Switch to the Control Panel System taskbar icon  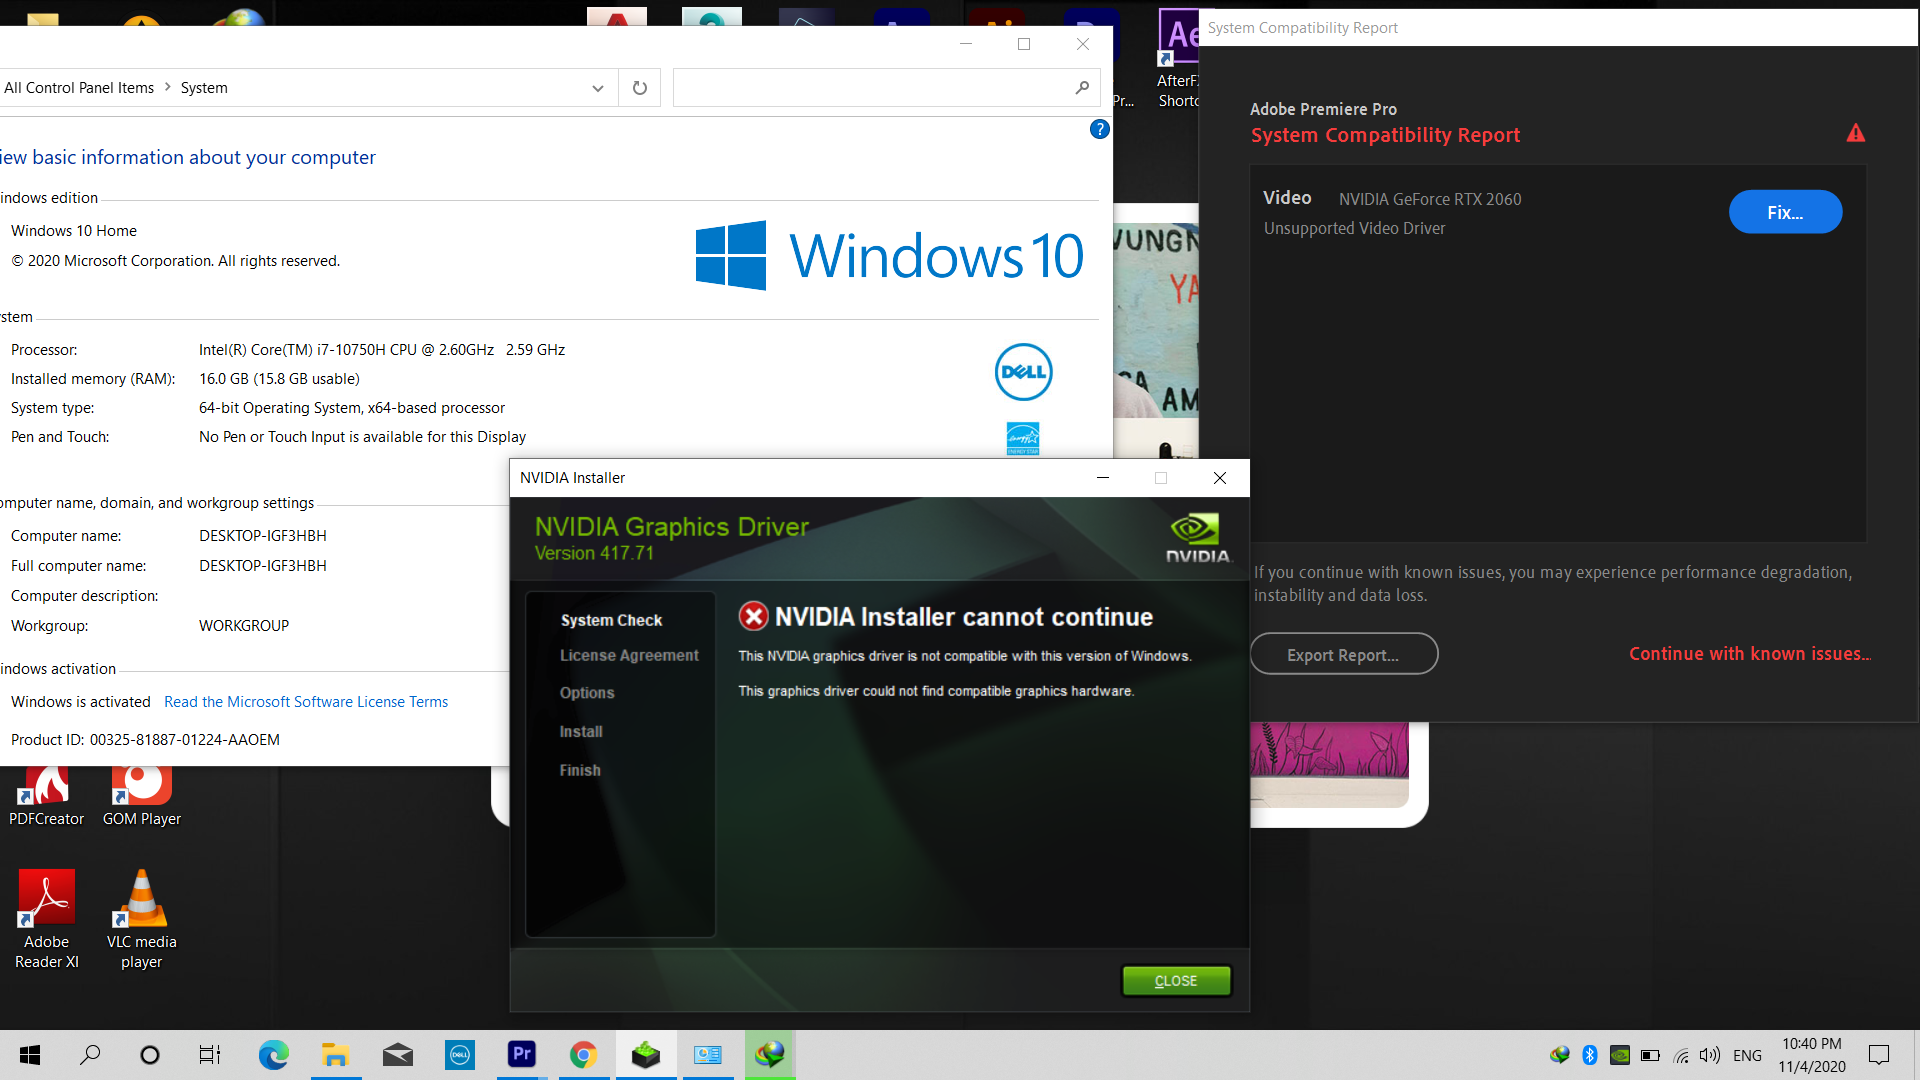click(708, 1055)
